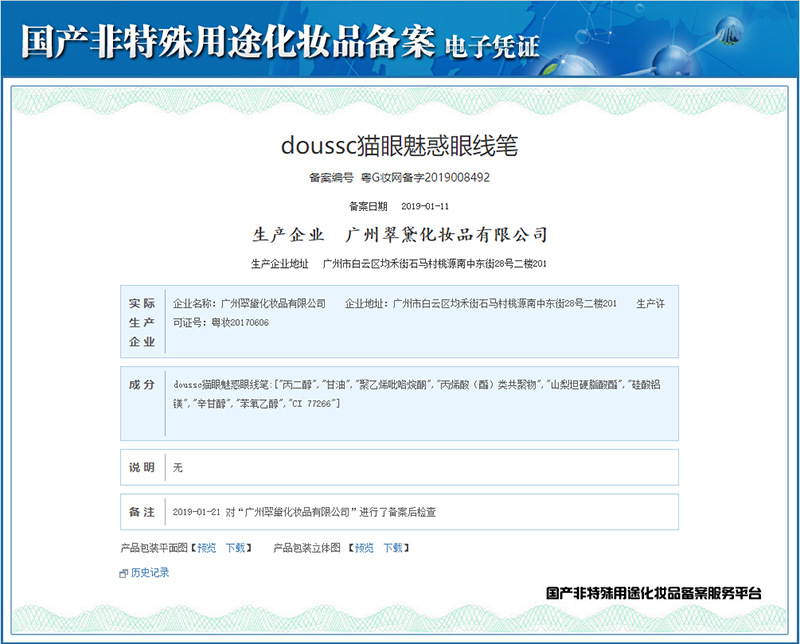Click the filing number 粤G妆网备字2019008492
The image size is (800, 644).
tap(425, 178)
